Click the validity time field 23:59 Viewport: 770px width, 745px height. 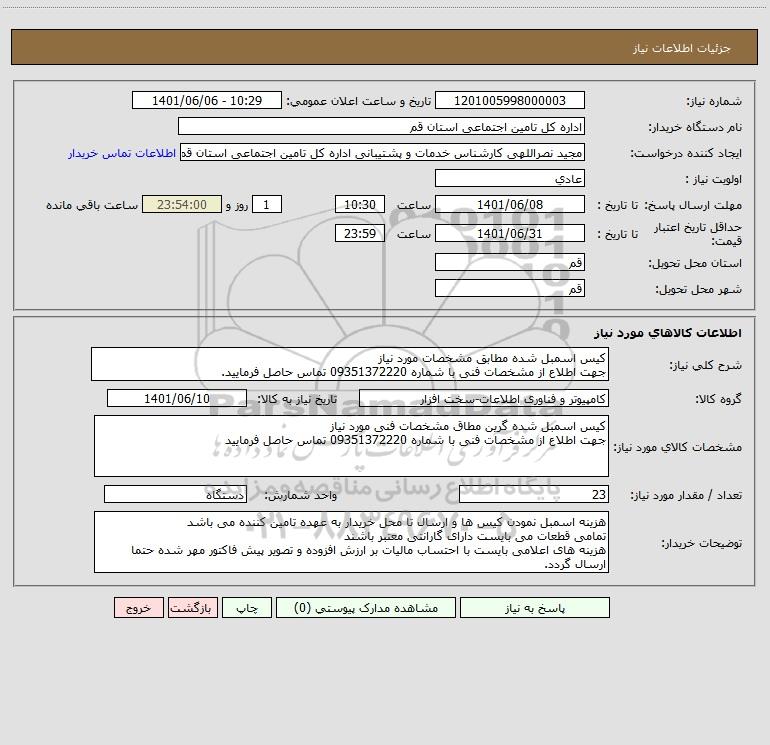pyautogui.click(x=359, y=233)
